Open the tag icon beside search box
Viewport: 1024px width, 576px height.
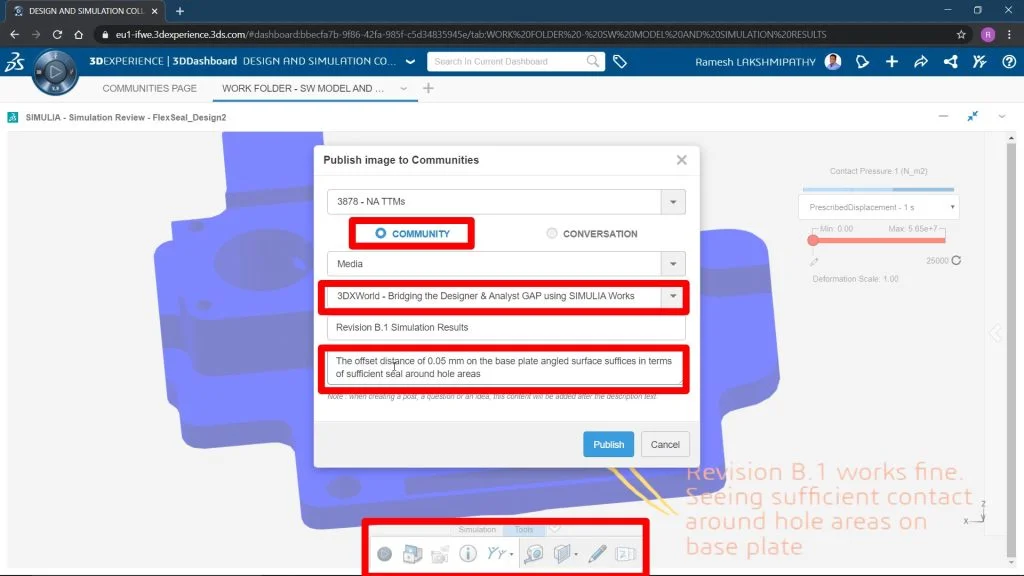coord(620,62)
